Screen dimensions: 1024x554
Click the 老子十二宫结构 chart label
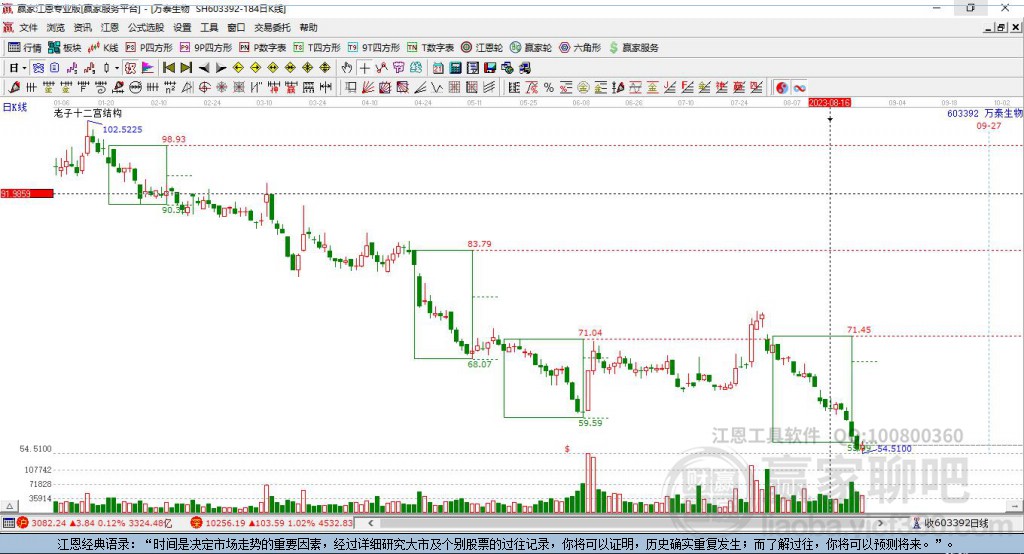click(88, 113)
